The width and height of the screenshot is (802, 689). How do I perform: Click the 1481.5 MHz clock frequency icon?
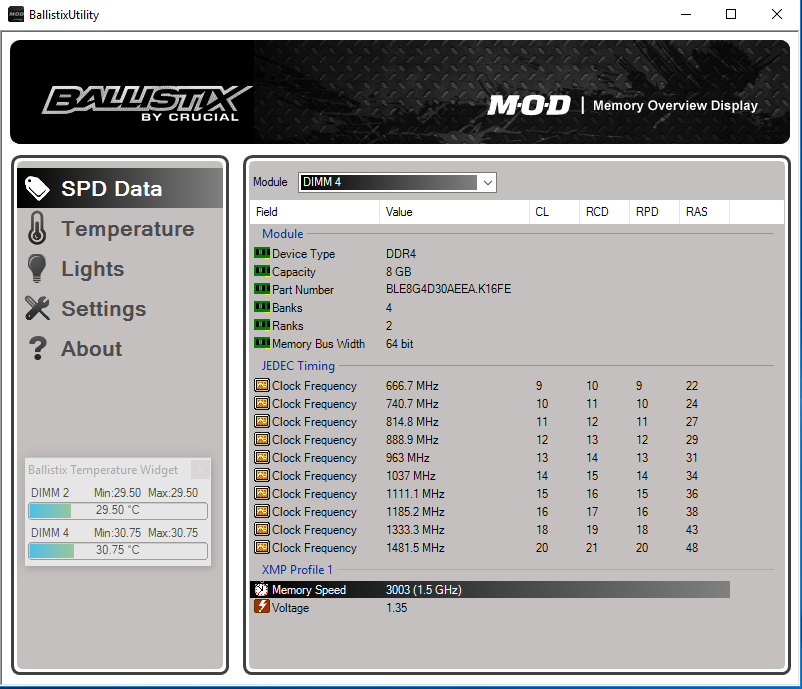click(262, 547)
